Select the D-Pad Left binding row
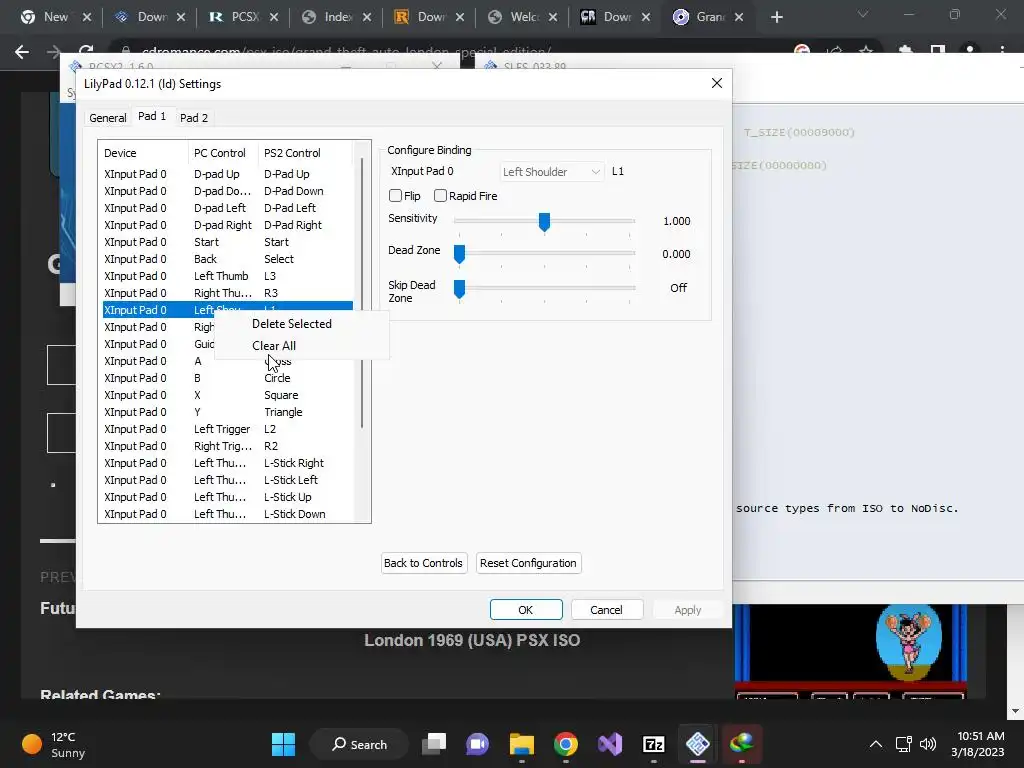1024x768 pixels. click(227, 208)
